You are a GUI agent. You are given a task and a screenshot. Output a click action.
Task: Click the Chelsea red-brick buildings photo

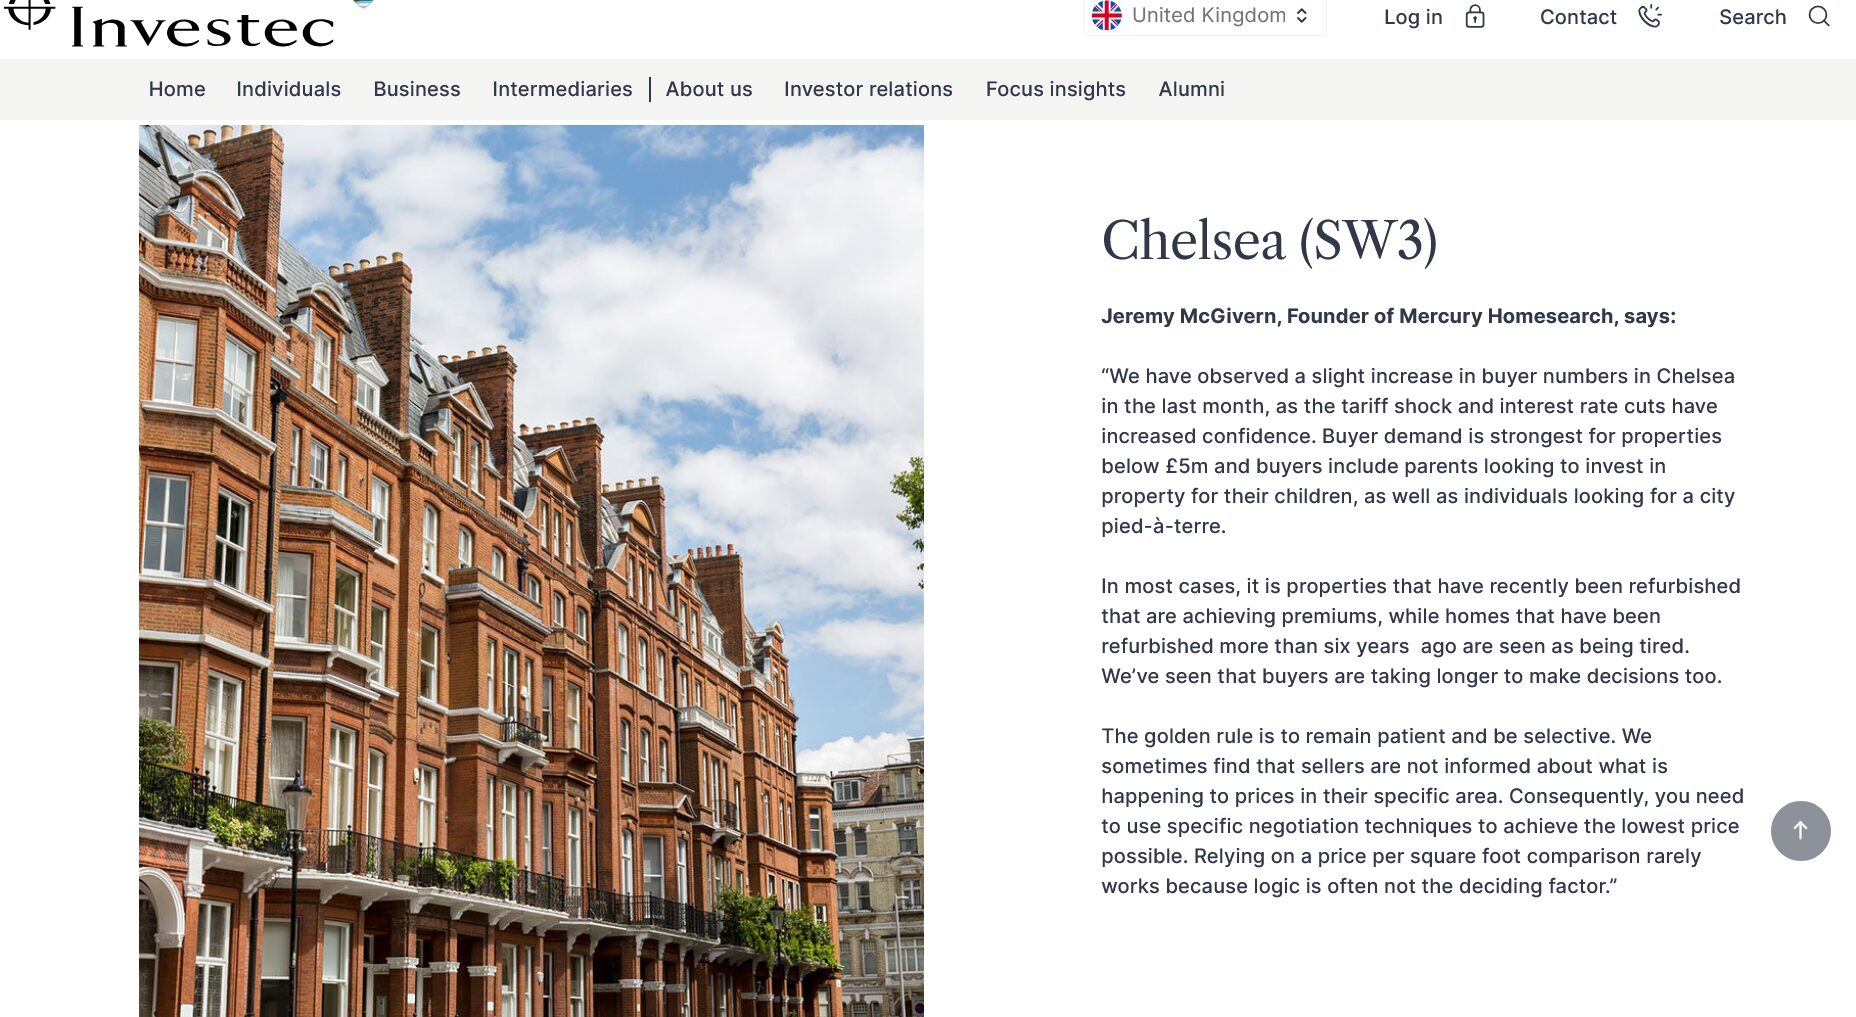tap(531, 571)
